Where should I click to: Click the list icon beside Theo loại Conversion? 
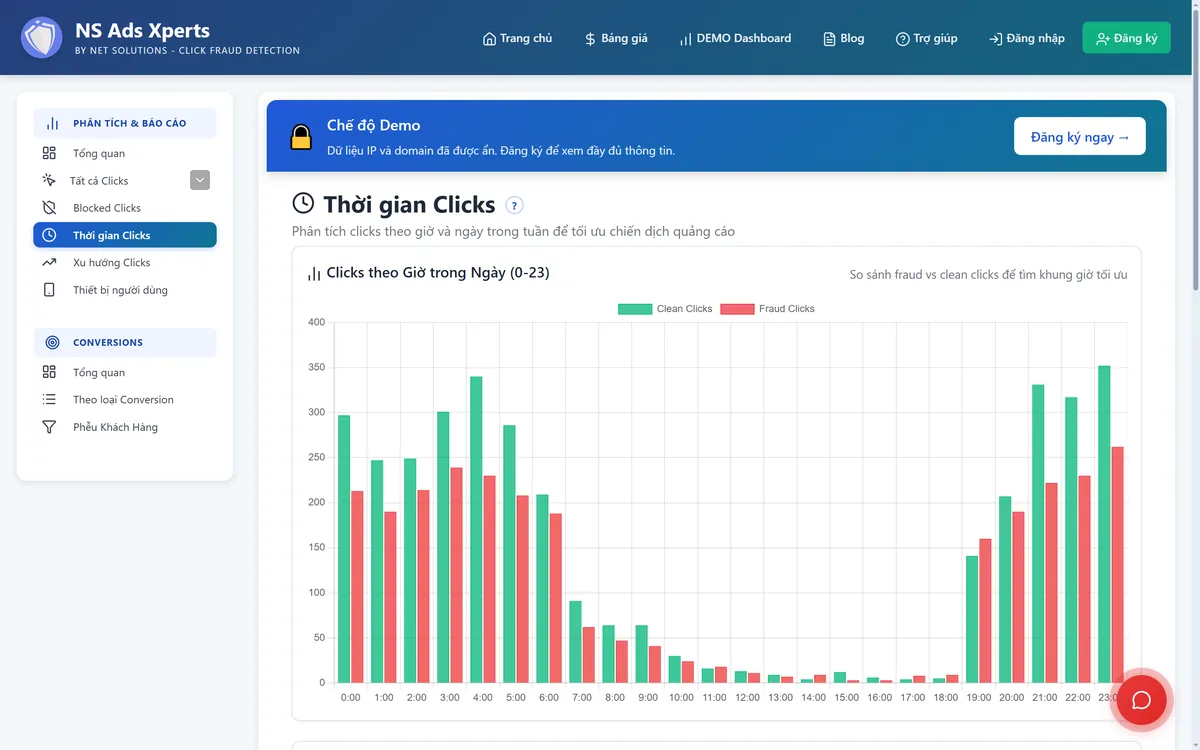coord(49,399)
